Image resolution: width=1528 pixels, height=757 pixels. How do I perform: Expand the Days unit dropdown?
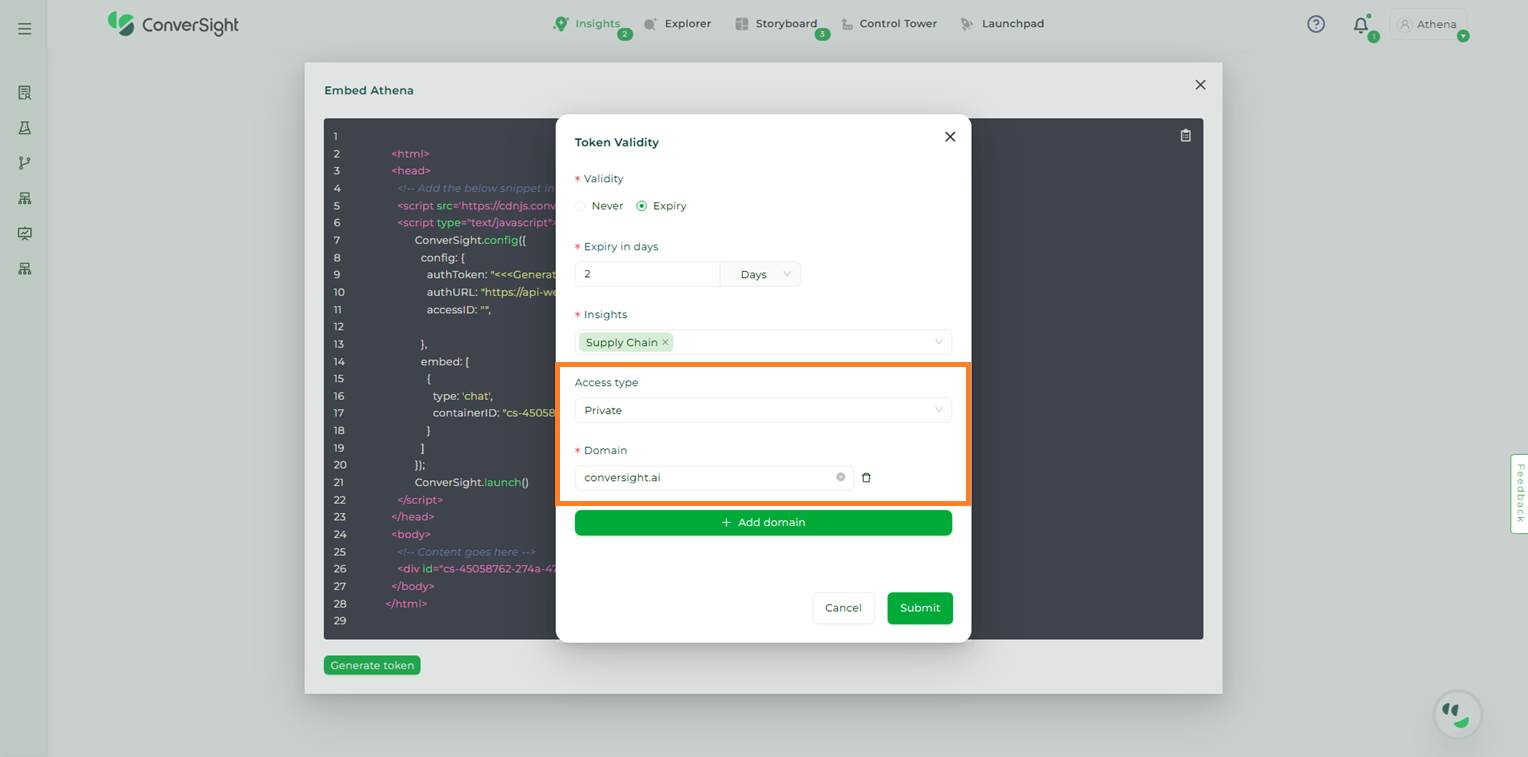coord(761,274)
